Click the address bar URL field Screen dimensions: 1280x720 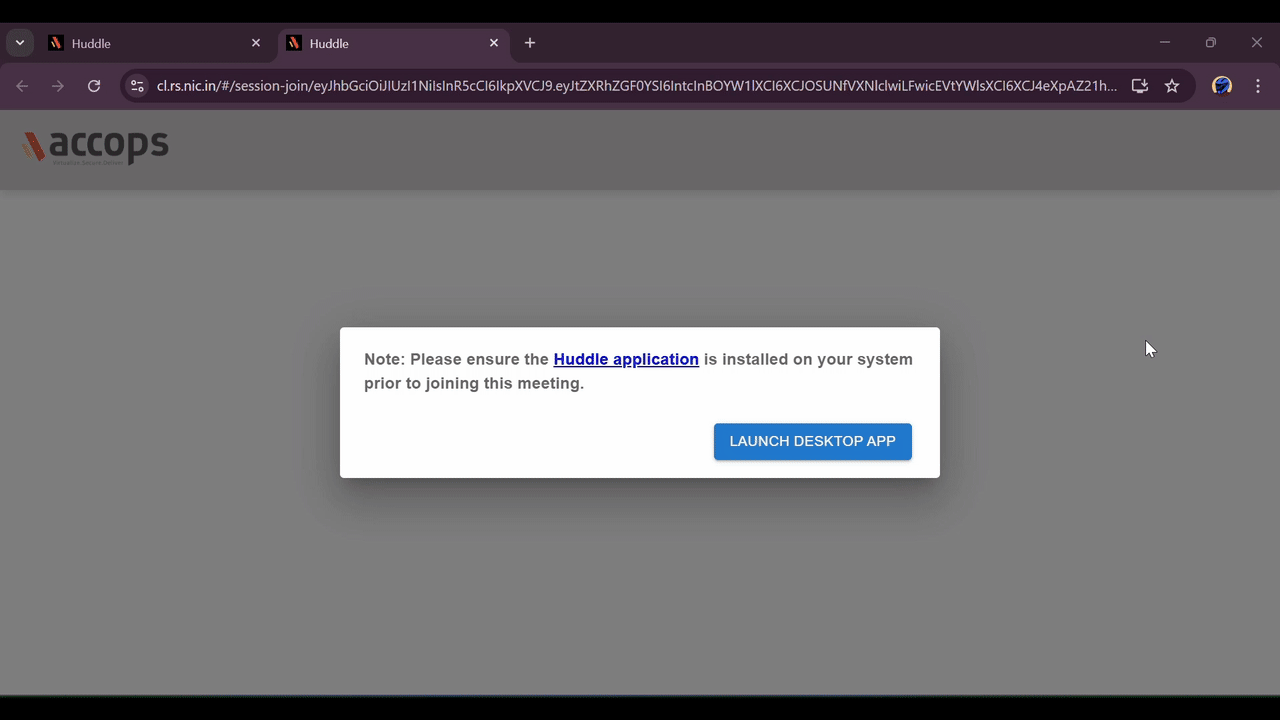pos(636,86)
